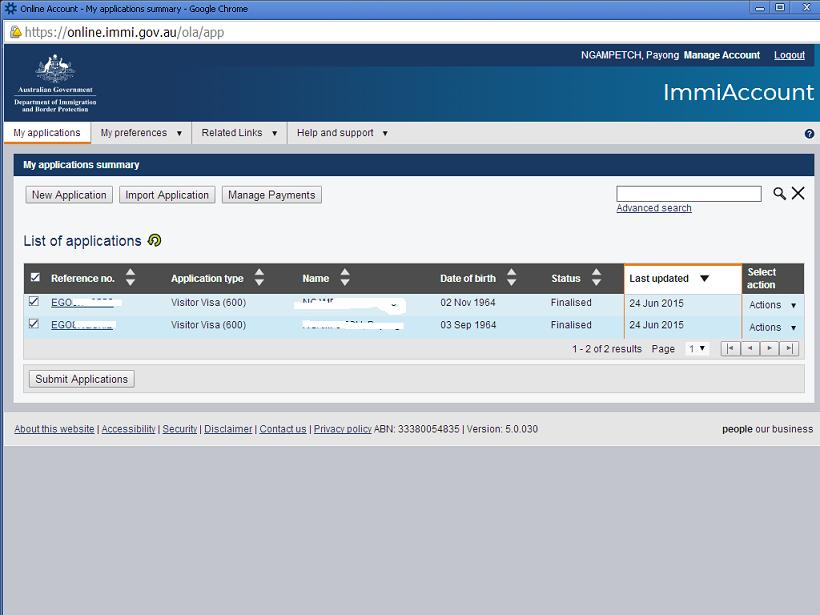
Task: Open the Page number dropdown
Action: click(x=697, y=348)
